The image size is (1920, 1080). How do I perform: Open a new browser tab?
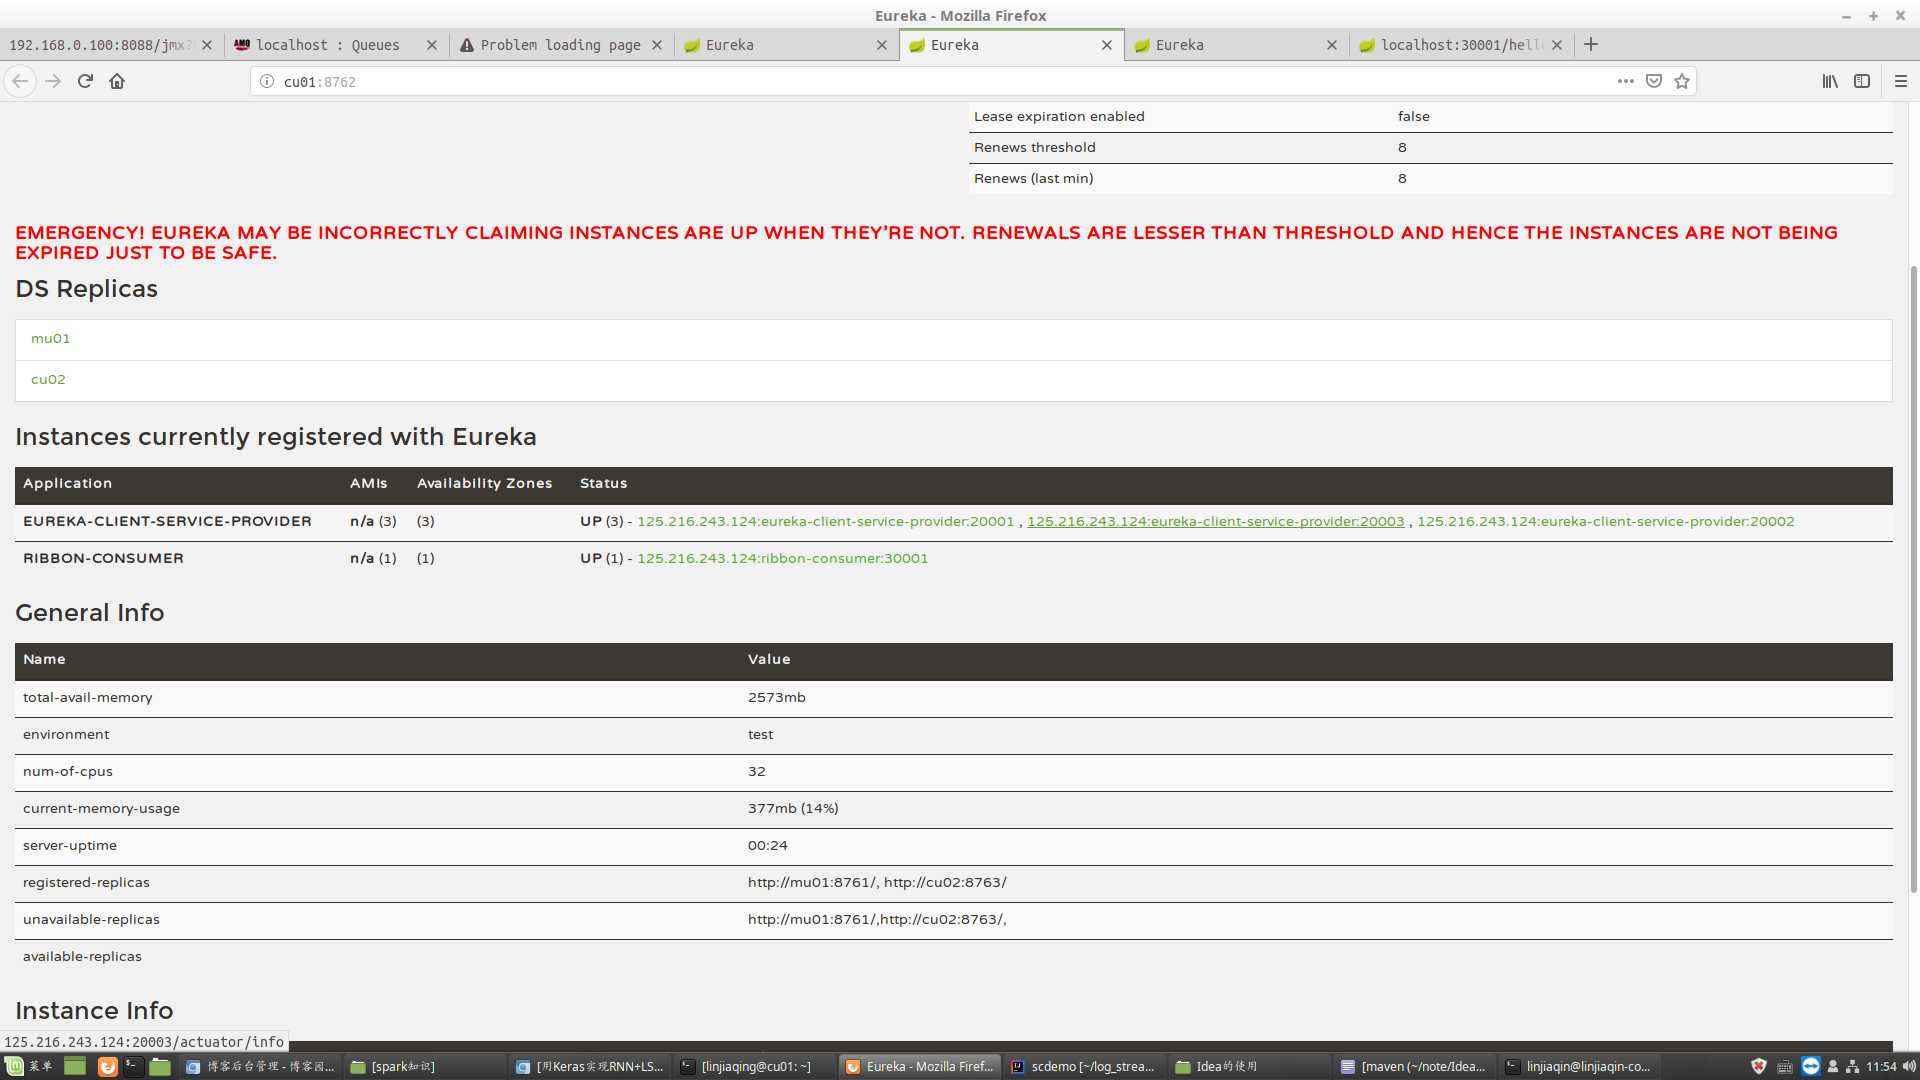(1591, 44)
